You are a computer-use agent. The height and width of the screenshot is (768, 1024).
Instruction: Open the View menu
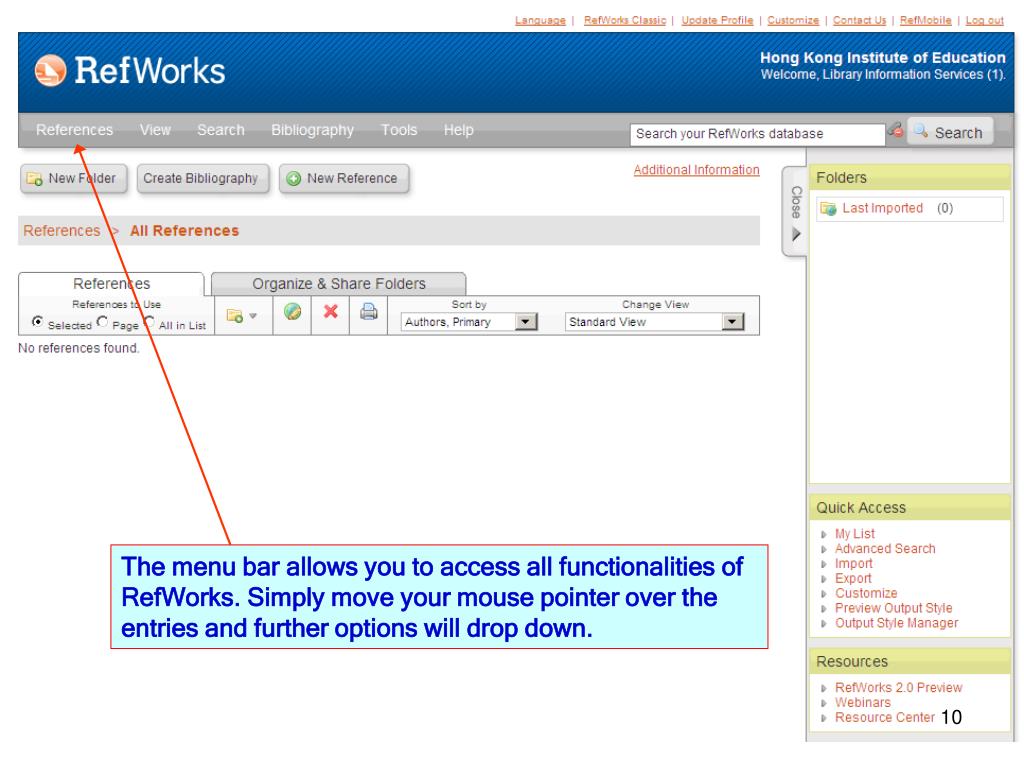(x=155, y=130)
